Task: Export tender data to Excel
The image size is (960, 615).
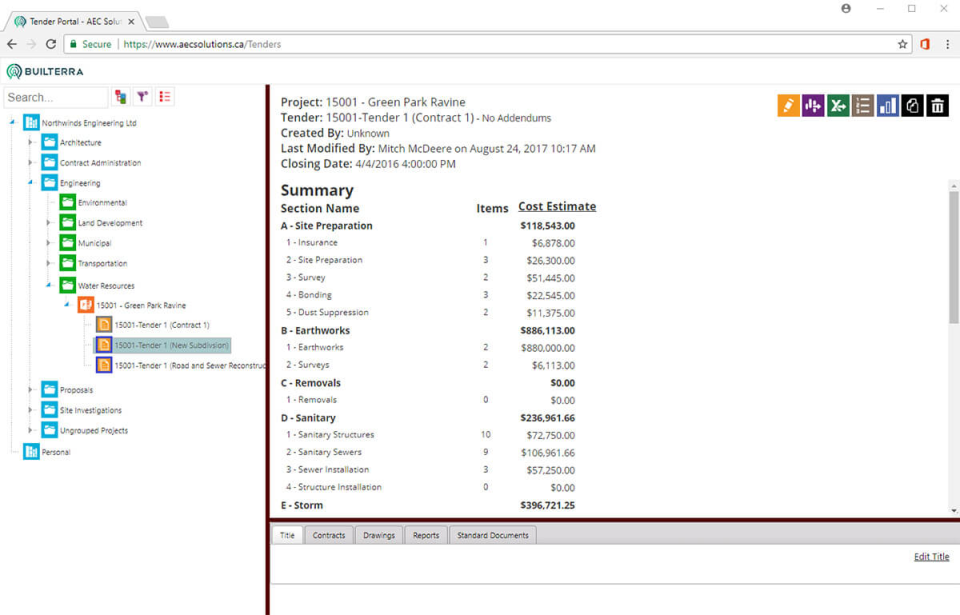Action: click(x=838, y=104)
